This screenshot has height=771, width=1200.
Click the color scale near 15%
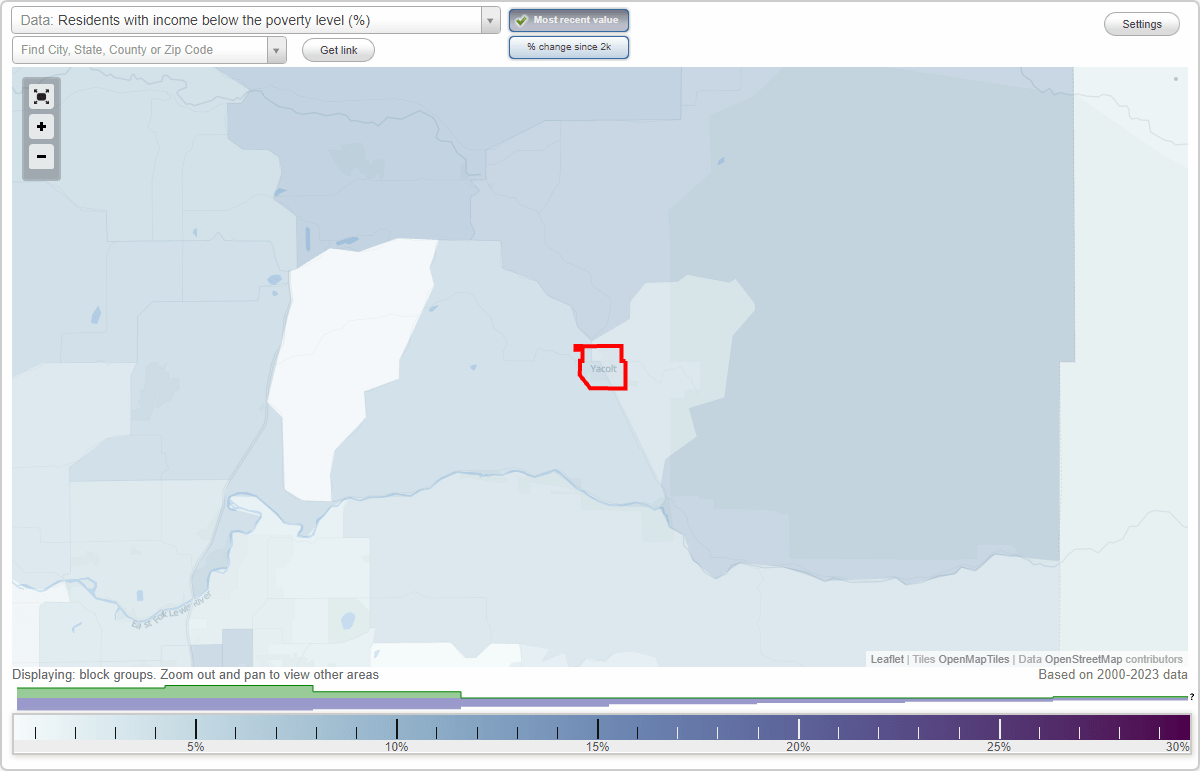598,727
